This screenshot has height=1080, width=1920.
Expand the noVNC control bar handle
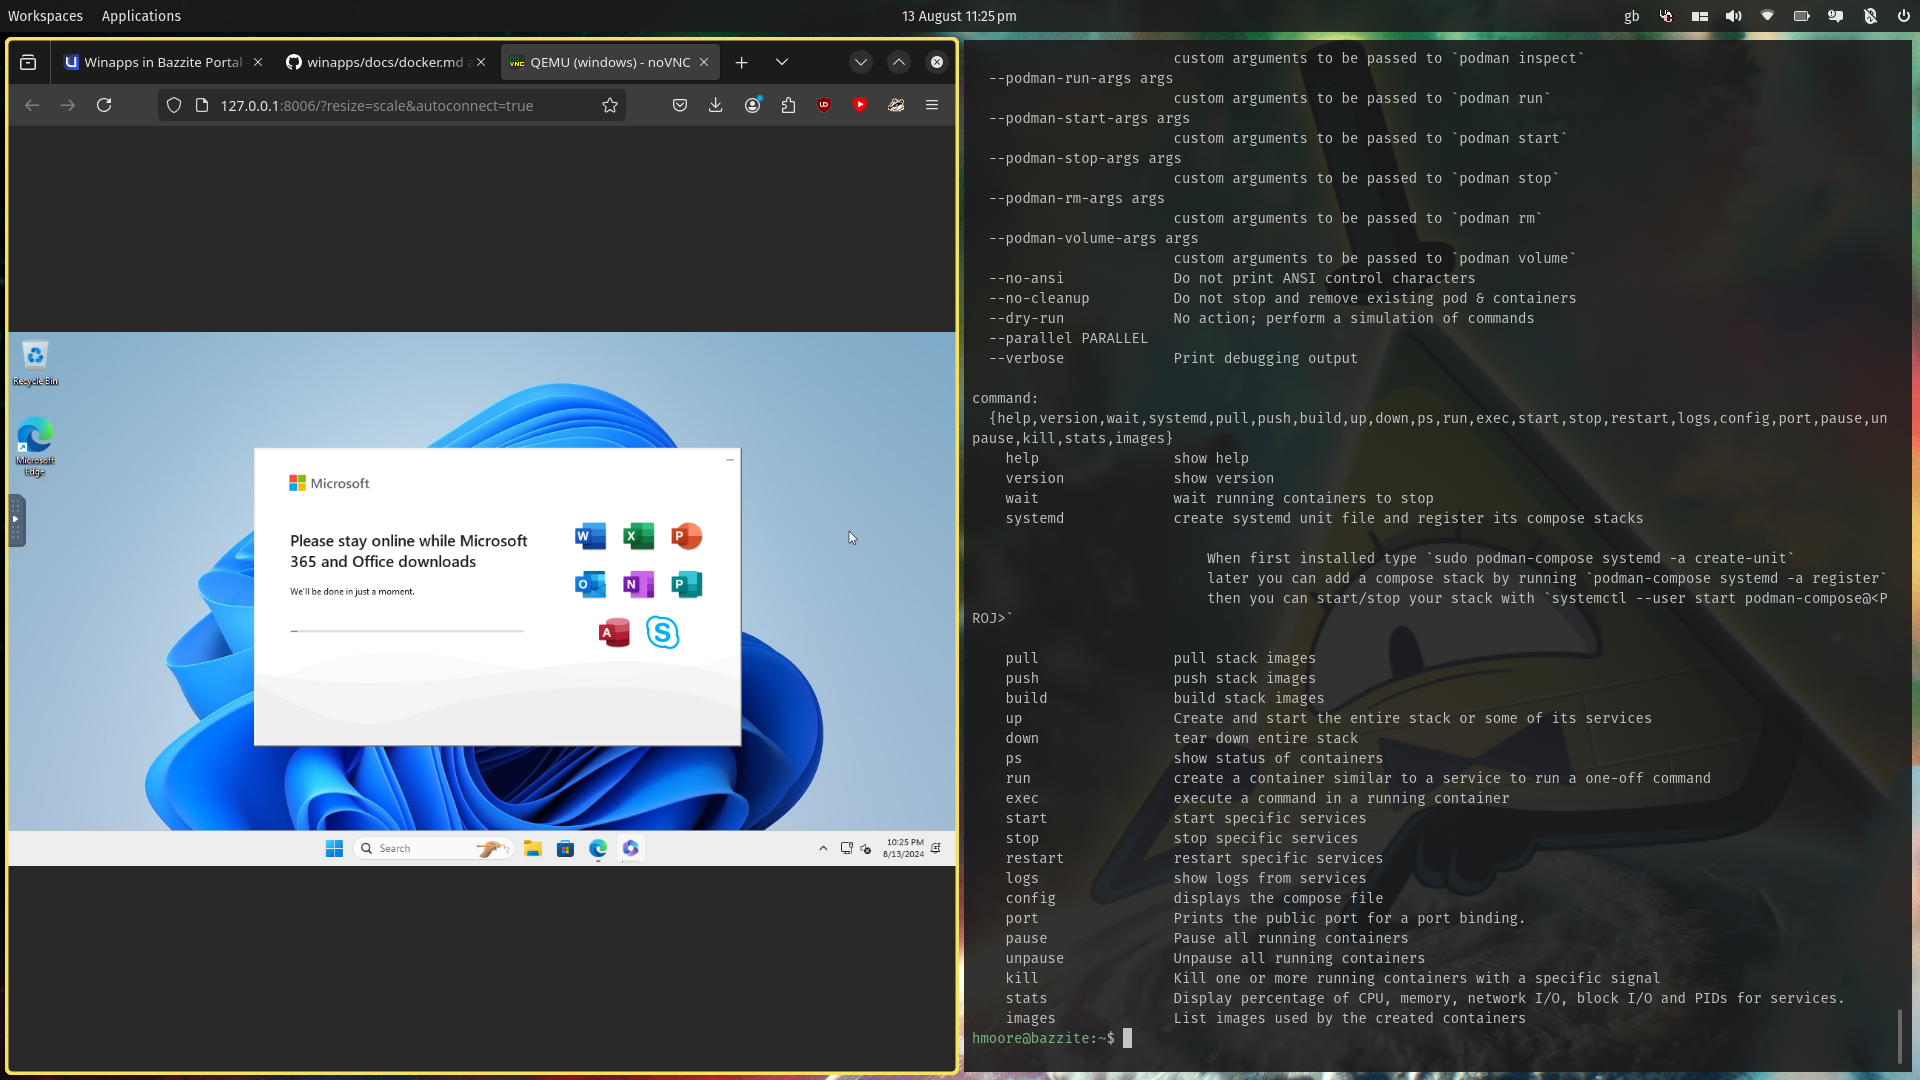(16, 520)
